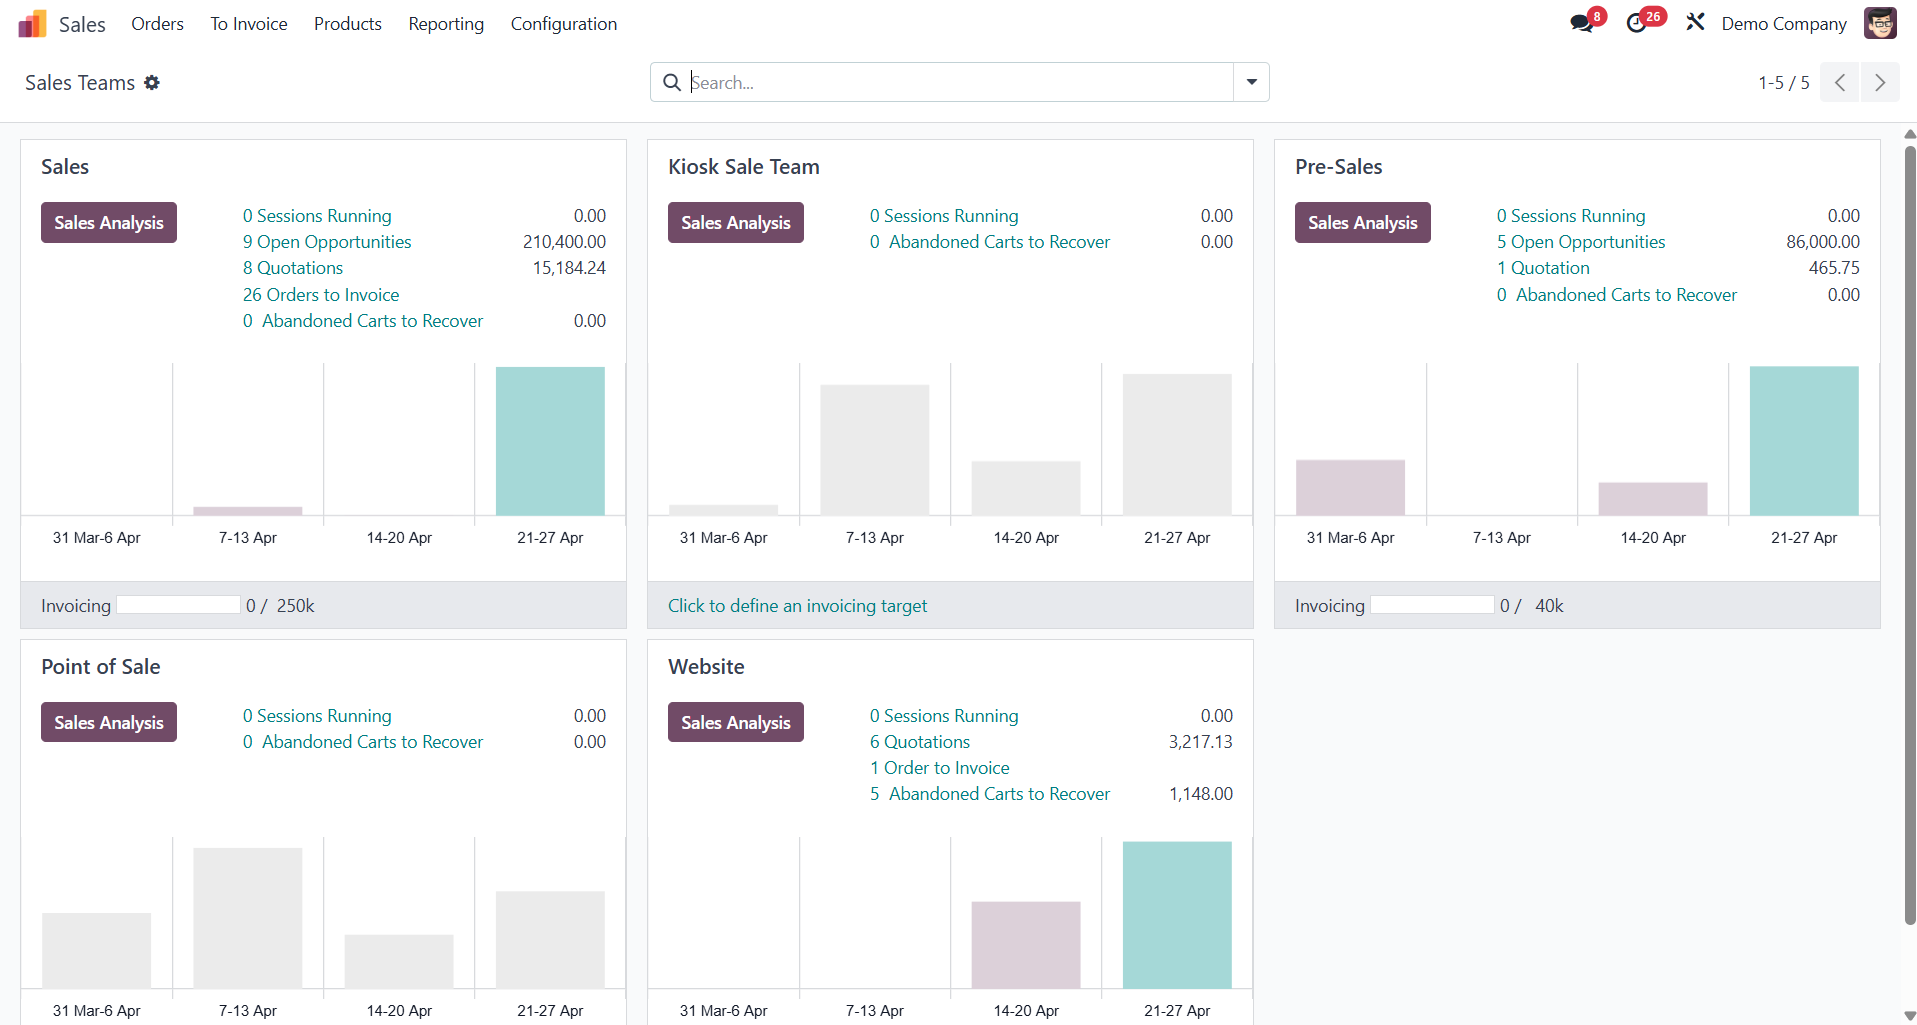View activities via the clock icon
This screenshot has width=1917, height=1025.
tap(1639, 22)
